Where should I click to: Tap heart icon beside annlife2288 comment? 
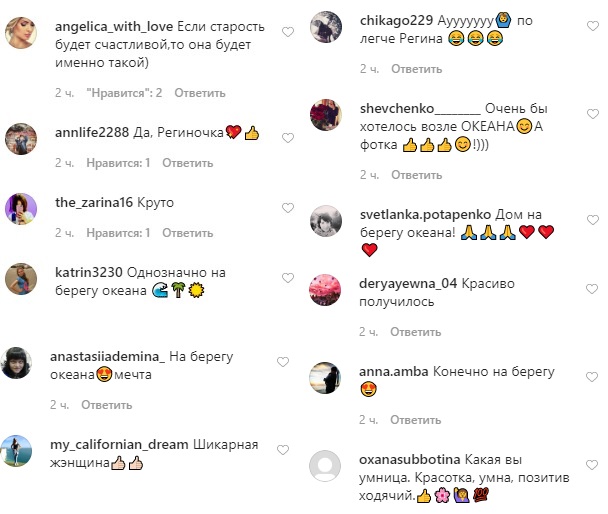(x=288, y=138)
